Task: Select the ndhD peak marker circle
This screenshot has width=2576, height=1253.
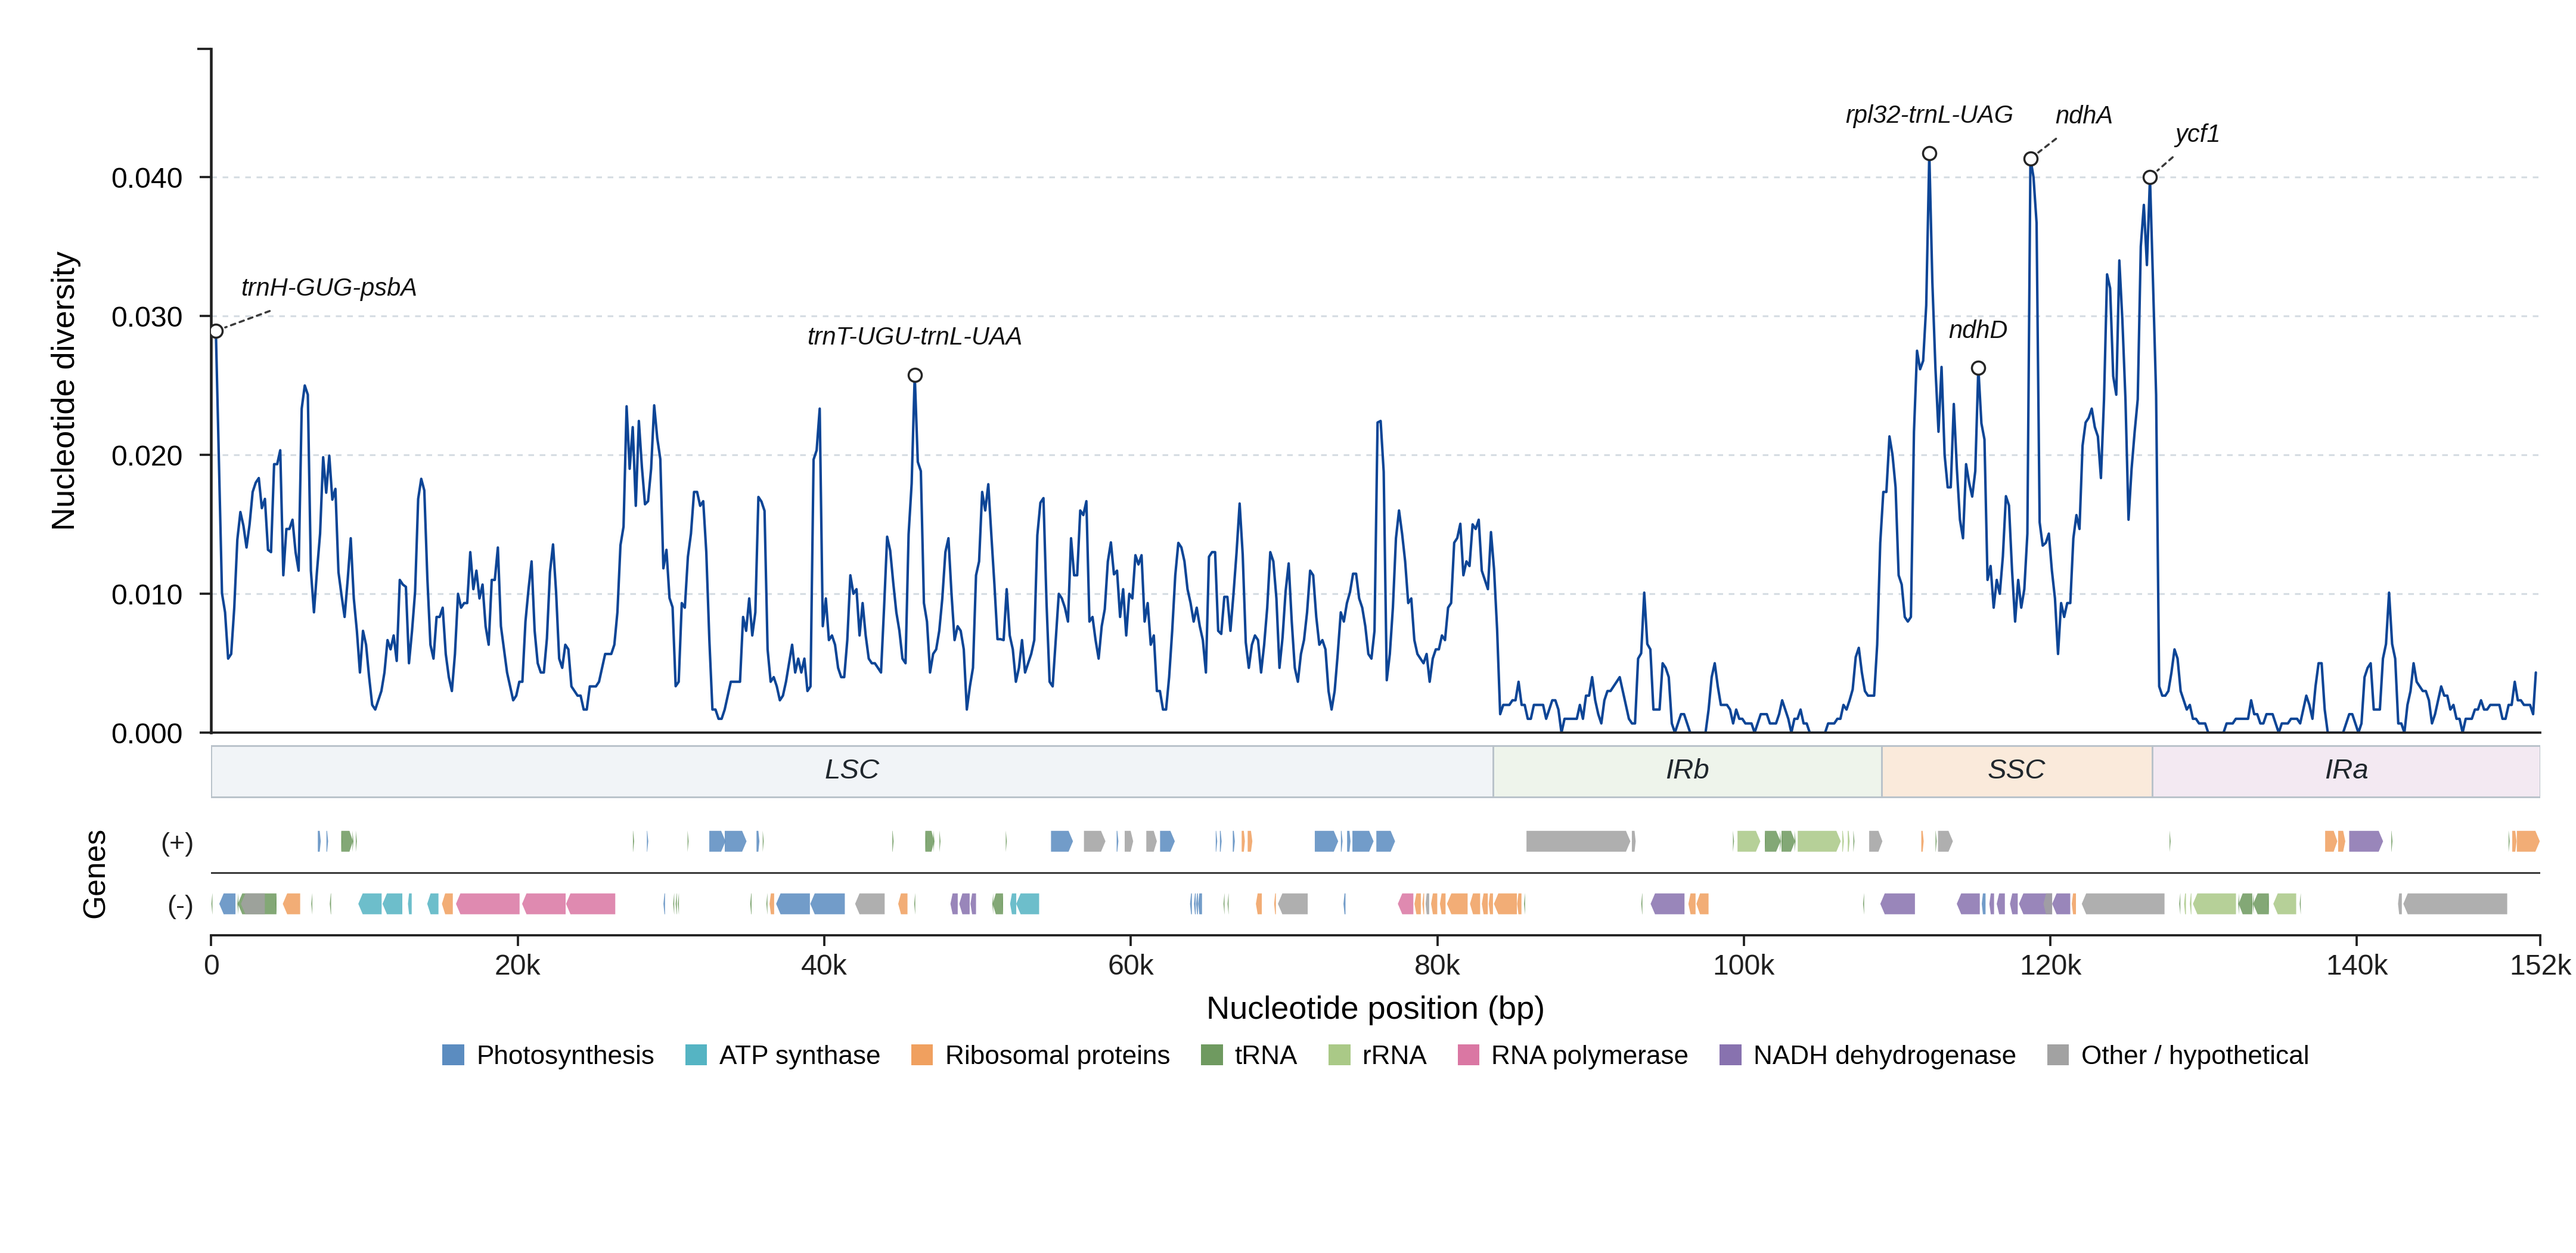Action: point(1978,368)
